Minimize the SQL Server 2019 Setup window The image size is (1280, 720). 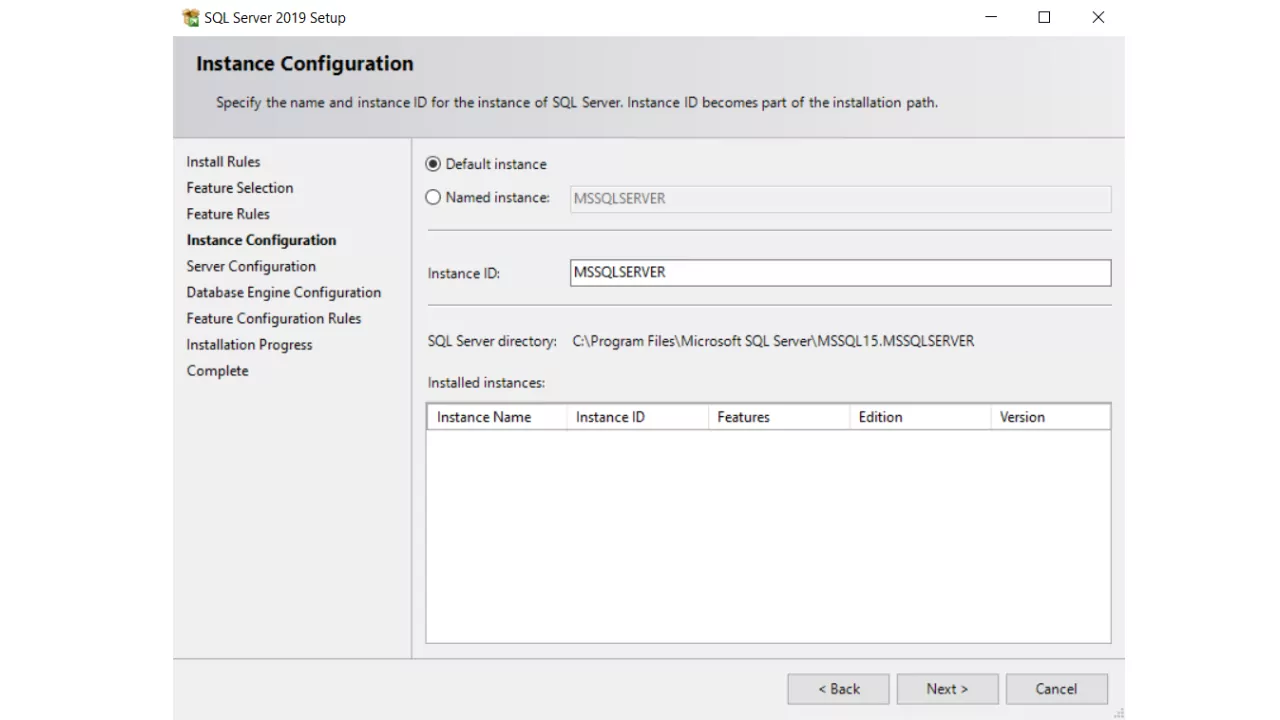click(x=990, y=17)
